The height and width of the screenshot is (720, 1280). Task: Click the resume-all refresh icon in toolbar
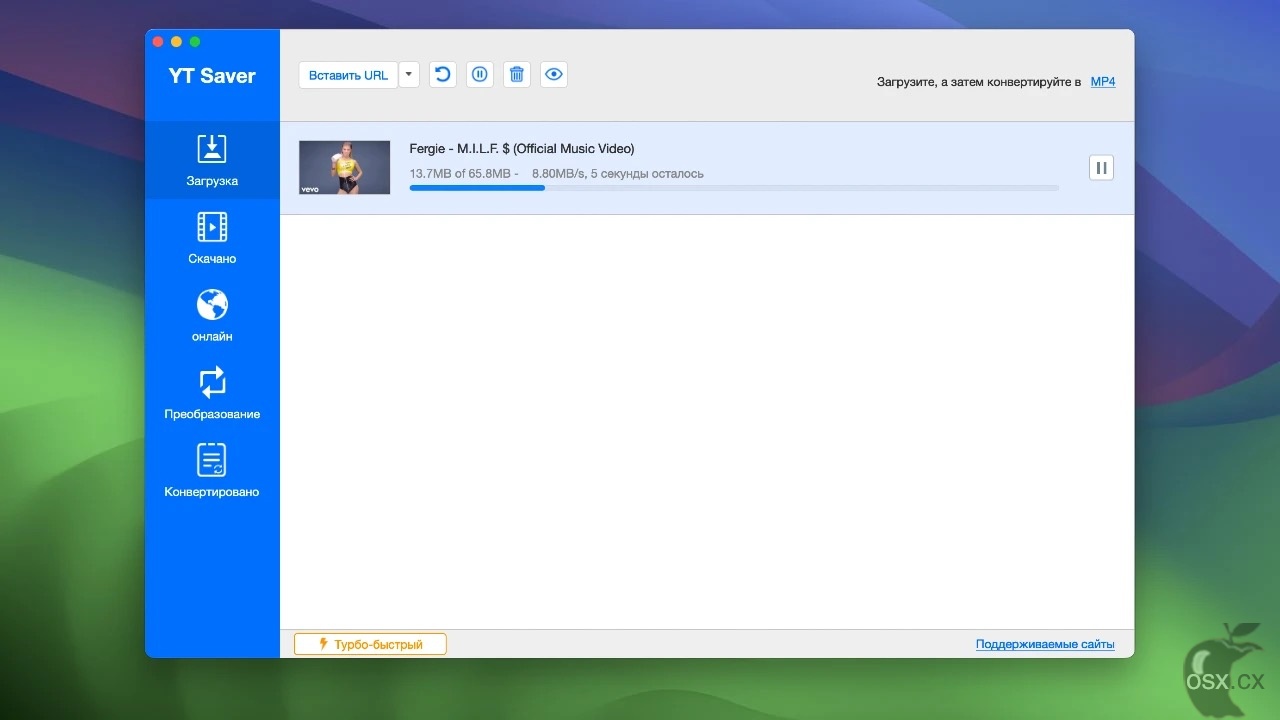(x=443, y=75)
